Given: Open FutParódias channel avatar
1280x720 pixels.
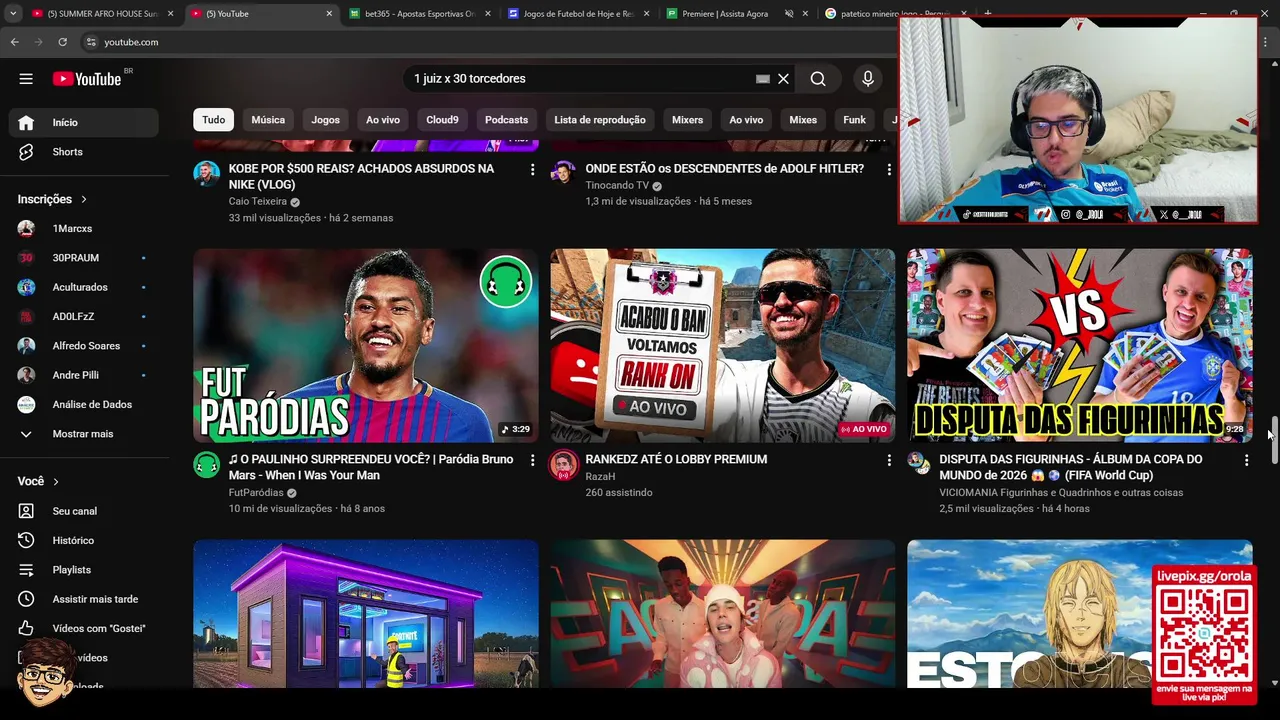Looking at the screenshot, I should 206,465.
